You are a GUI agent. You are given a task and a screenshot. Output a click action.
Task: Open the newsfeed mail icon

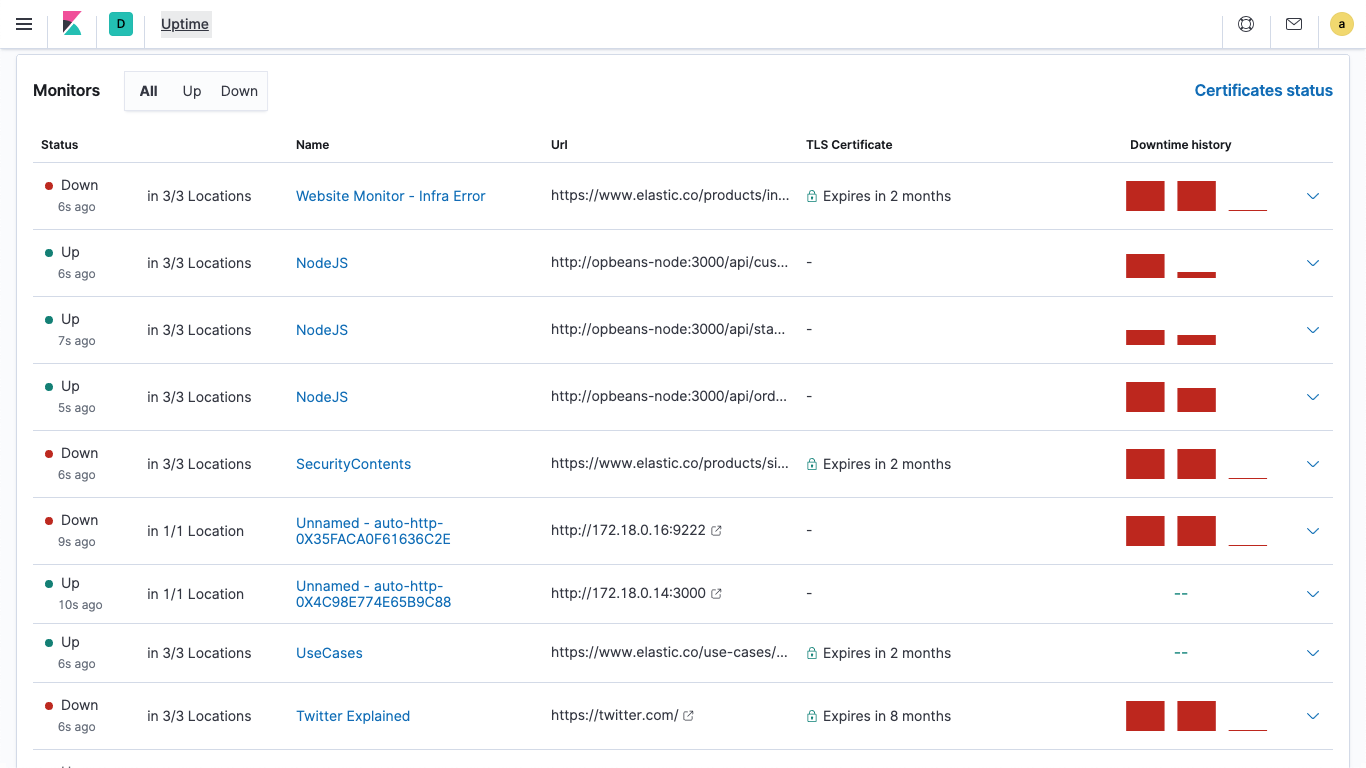pos(1294,24)
